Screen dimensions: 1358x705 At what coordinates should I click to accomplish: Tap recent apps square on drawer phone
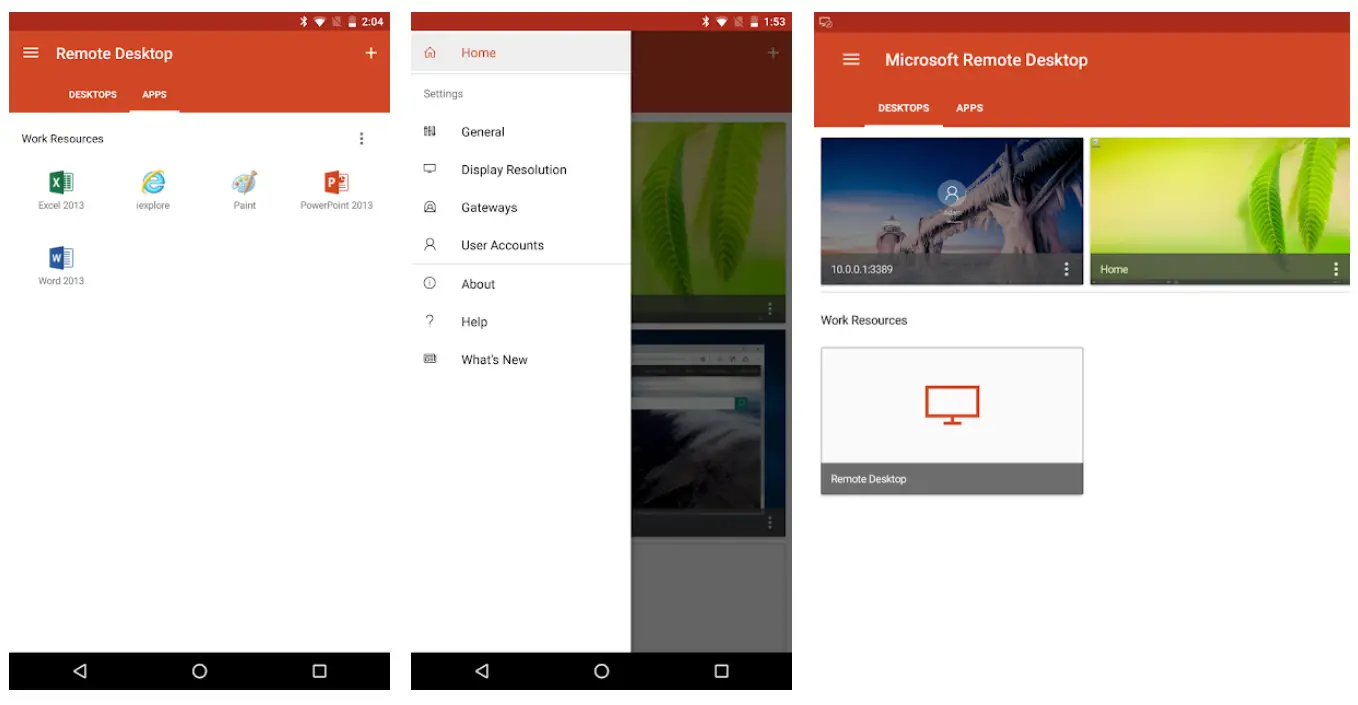coord(721,671)
